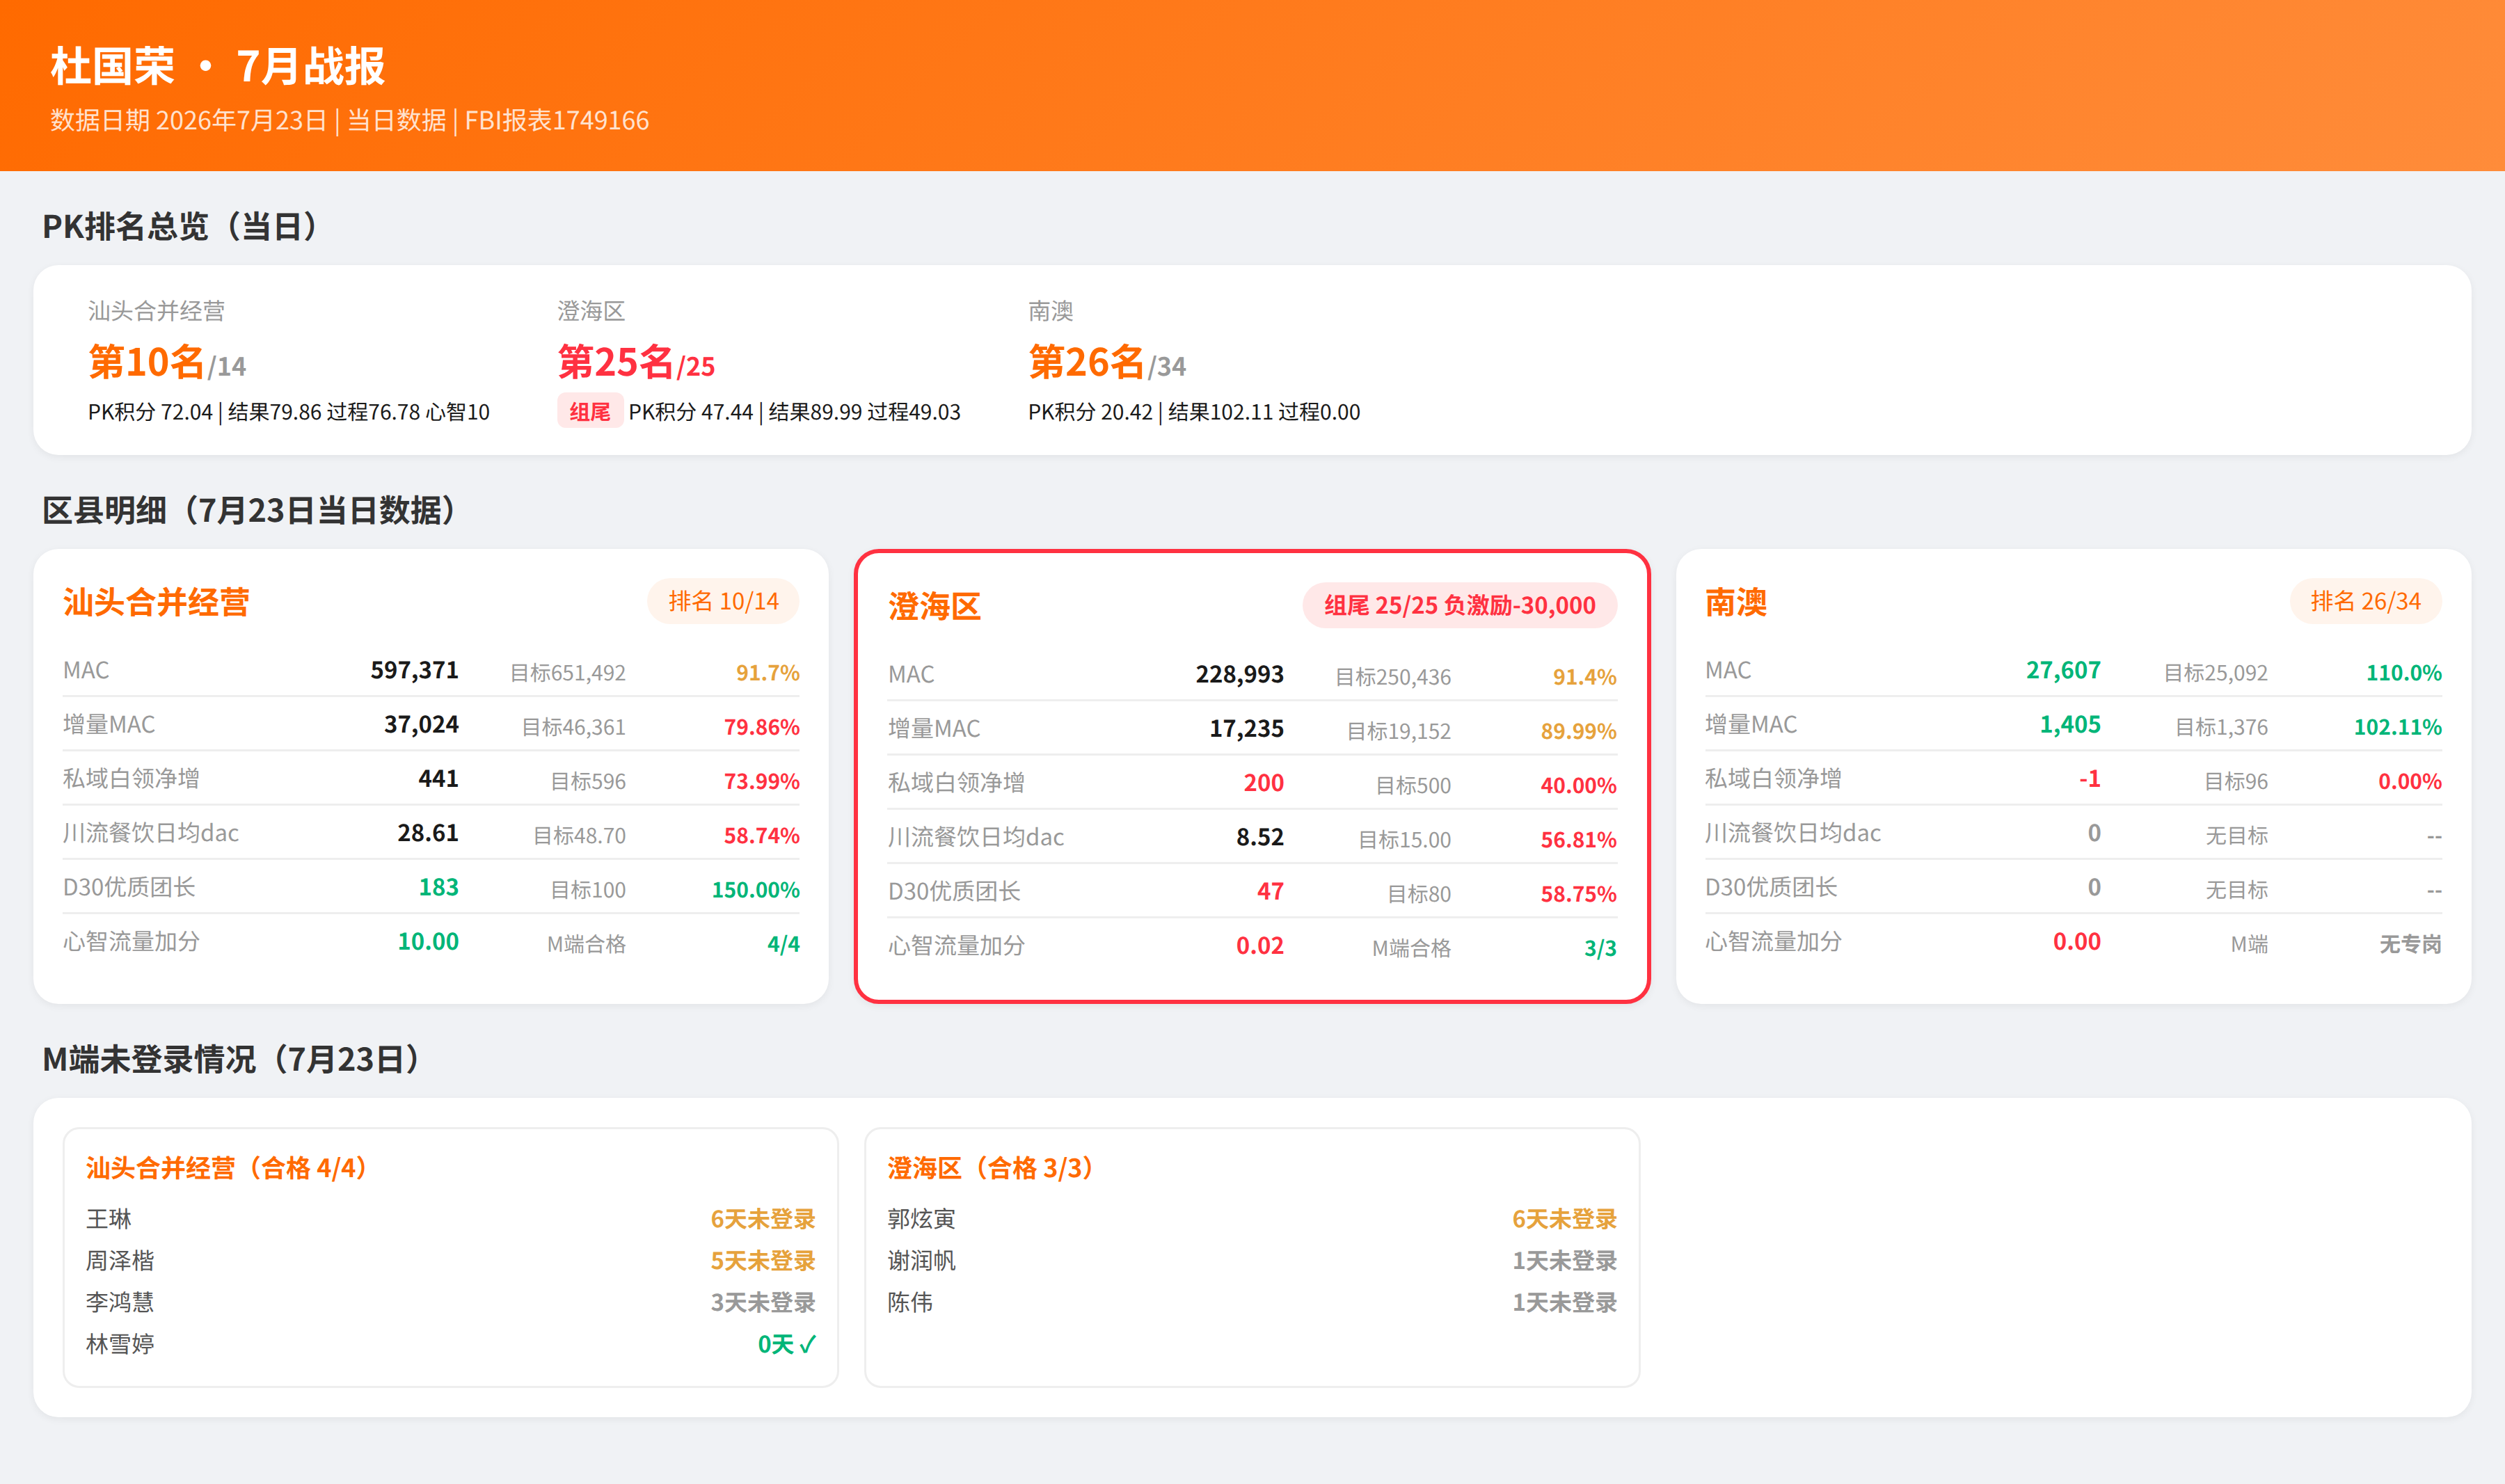The image size is (2505, 1484).
Task: Select 川流餐饮日均dac value 28.61
Action: (428, 833)
